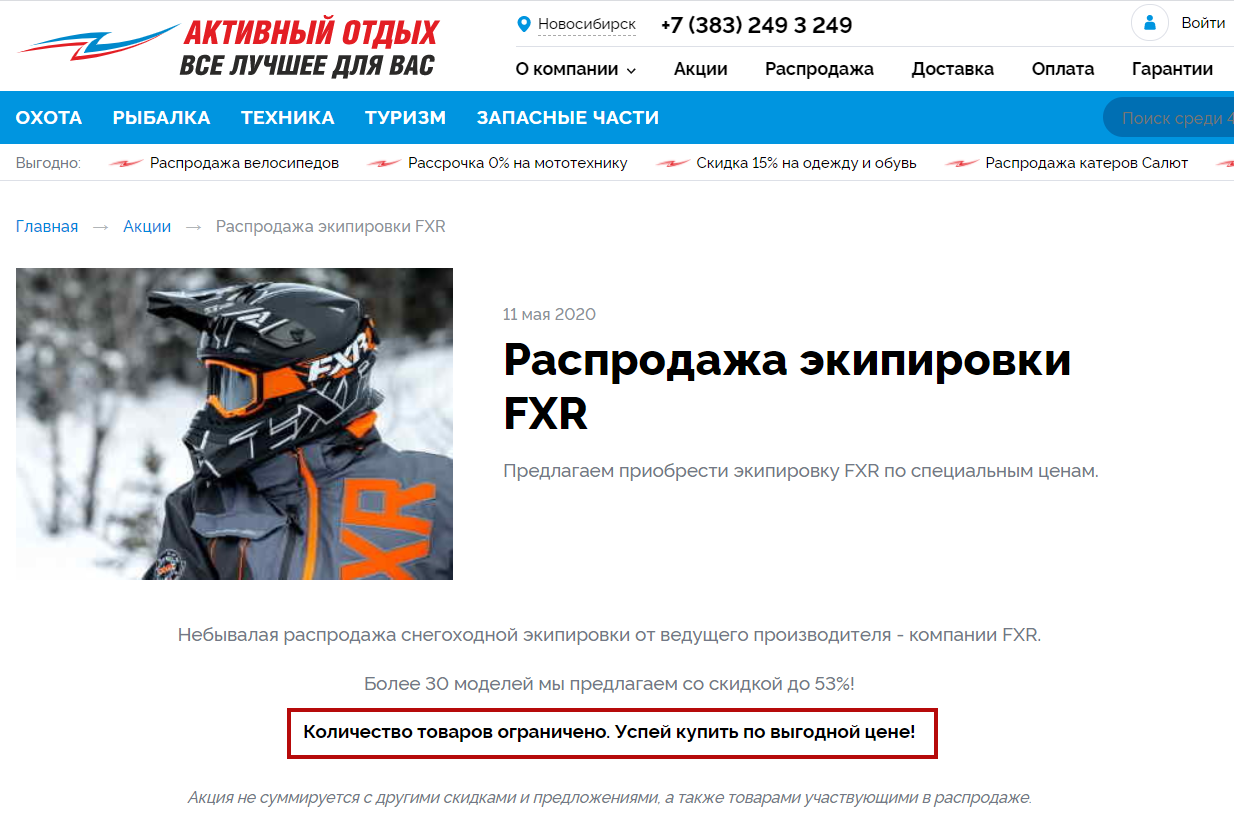Follow the Главная breadcrumb link
Image resolution: width=1234 pixels, height=824 pixels.
47,227
